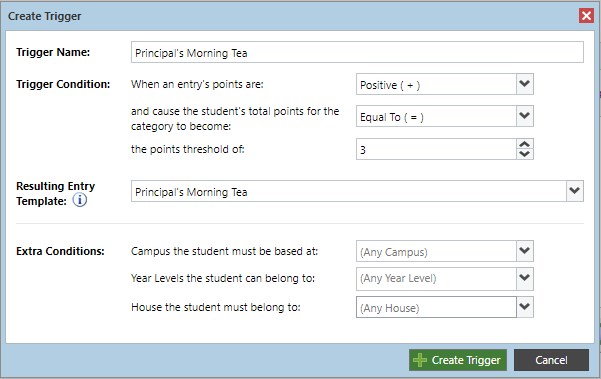
Task: Click the info icon beside Resulting Entry Template
Action: pyautogui.click(x=80, y=200)
